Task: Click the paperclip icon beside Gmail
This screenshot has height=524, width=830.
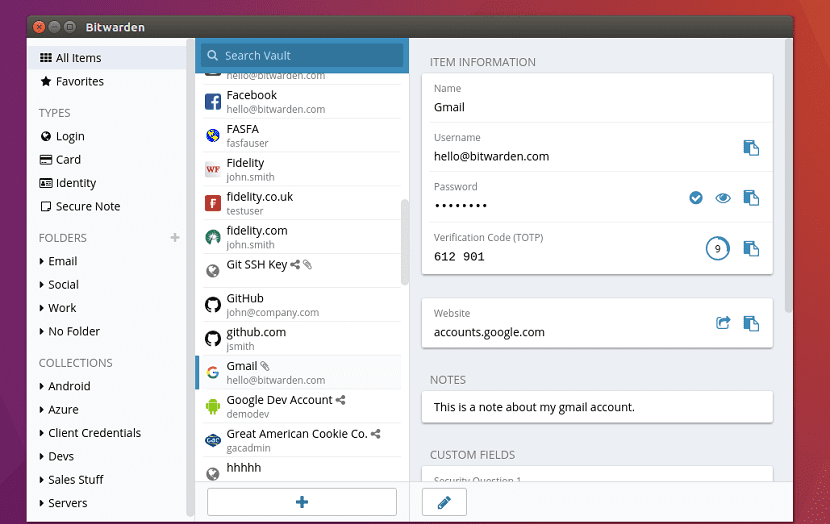Action: 265,366
